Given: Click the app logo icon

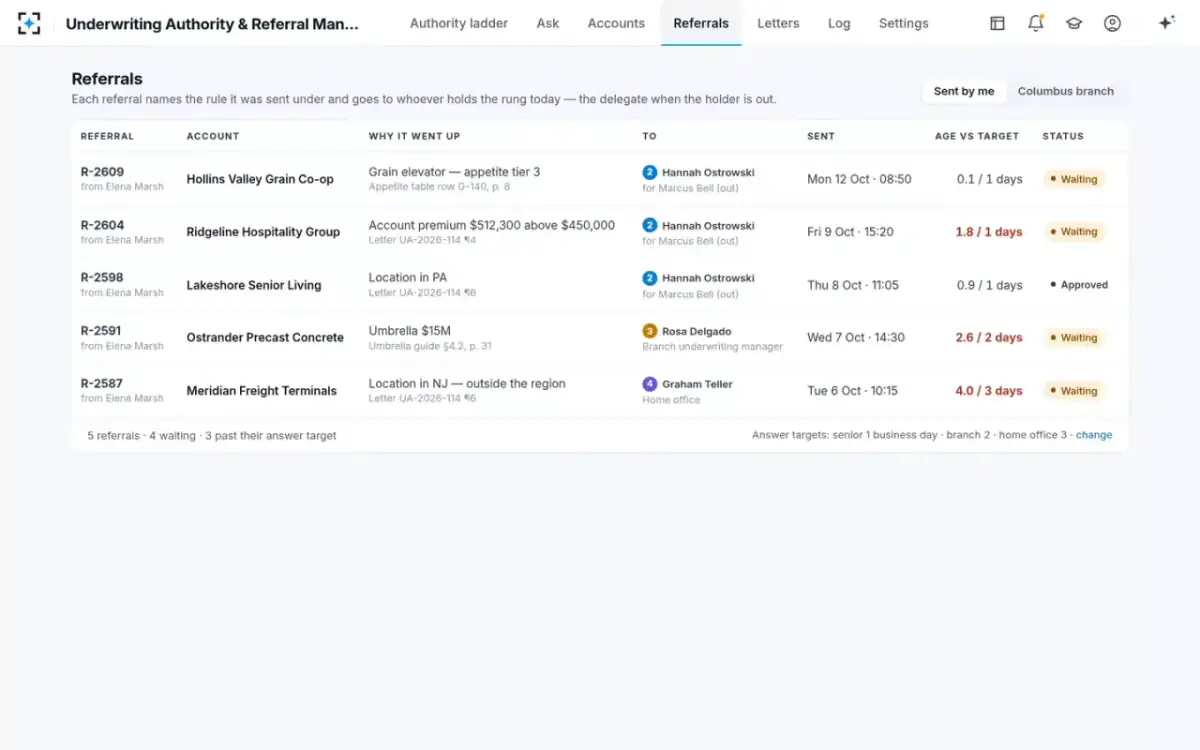Looking at the screenshot, I should pos(29,23).
